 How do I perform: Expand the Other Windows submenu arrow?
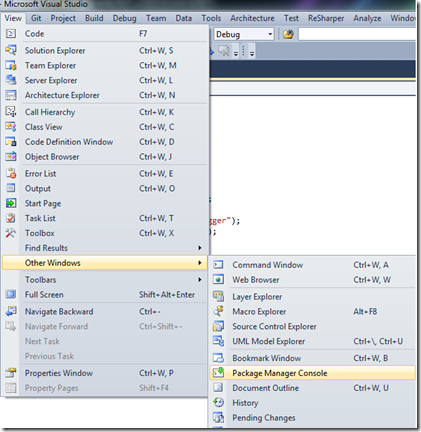pos(200,263)
